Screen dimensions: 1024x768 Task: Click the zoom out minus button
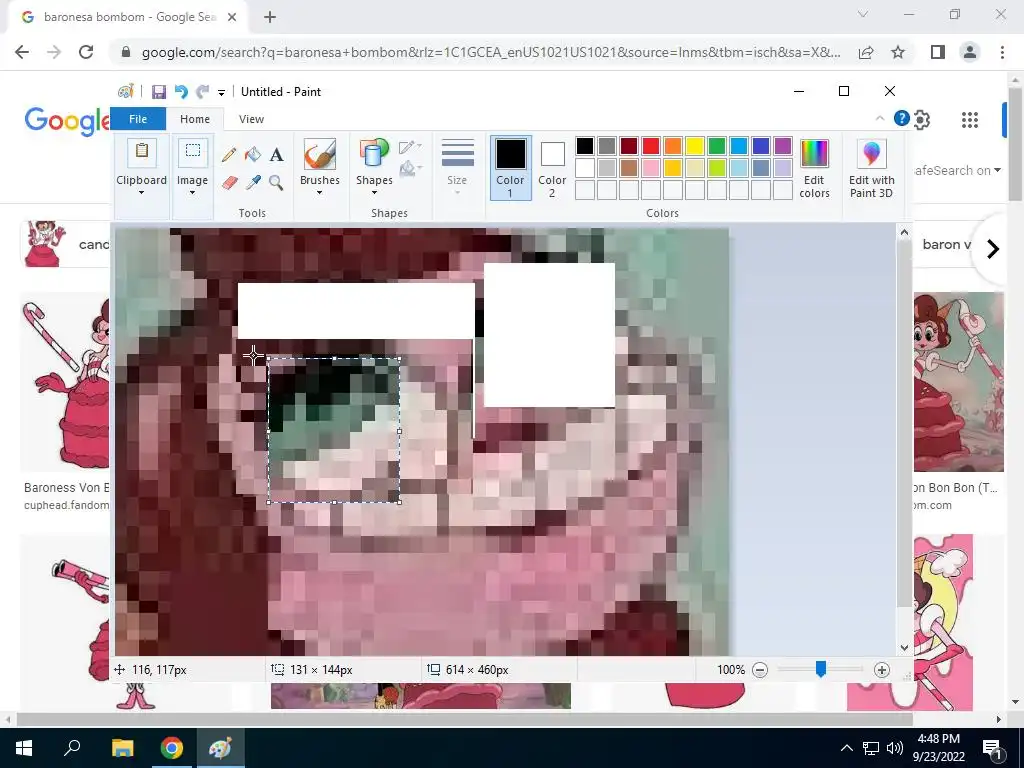click(760, 670)
